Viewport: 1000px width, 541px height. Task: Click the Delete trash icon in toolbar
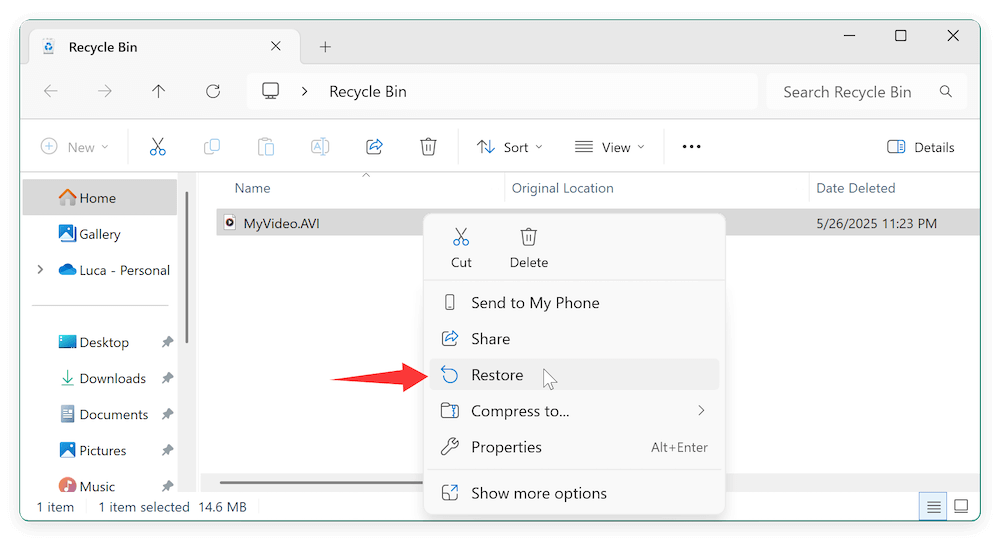coord(428,147)
